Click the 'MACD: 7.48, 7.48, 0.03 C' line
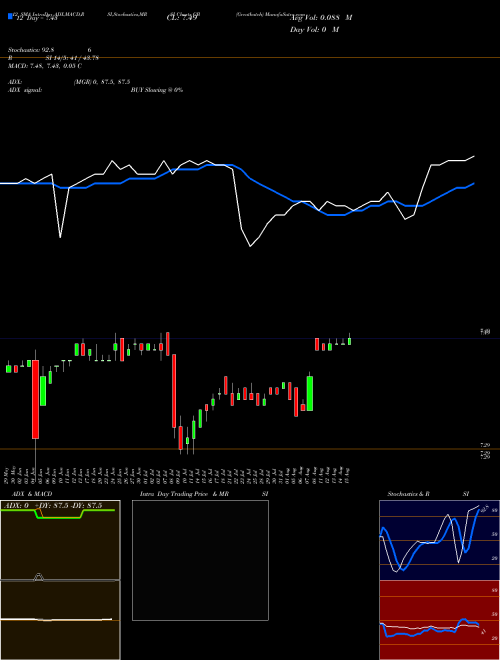This screenshot has width=500, height=660. [x=45, y=66]
